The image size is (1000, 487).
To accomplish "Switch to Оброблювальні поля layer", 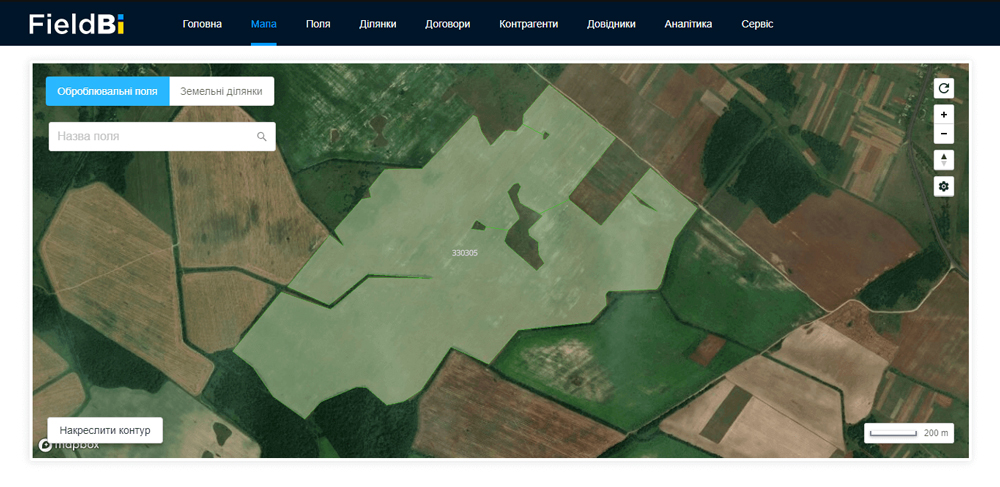I will point(107,91).
